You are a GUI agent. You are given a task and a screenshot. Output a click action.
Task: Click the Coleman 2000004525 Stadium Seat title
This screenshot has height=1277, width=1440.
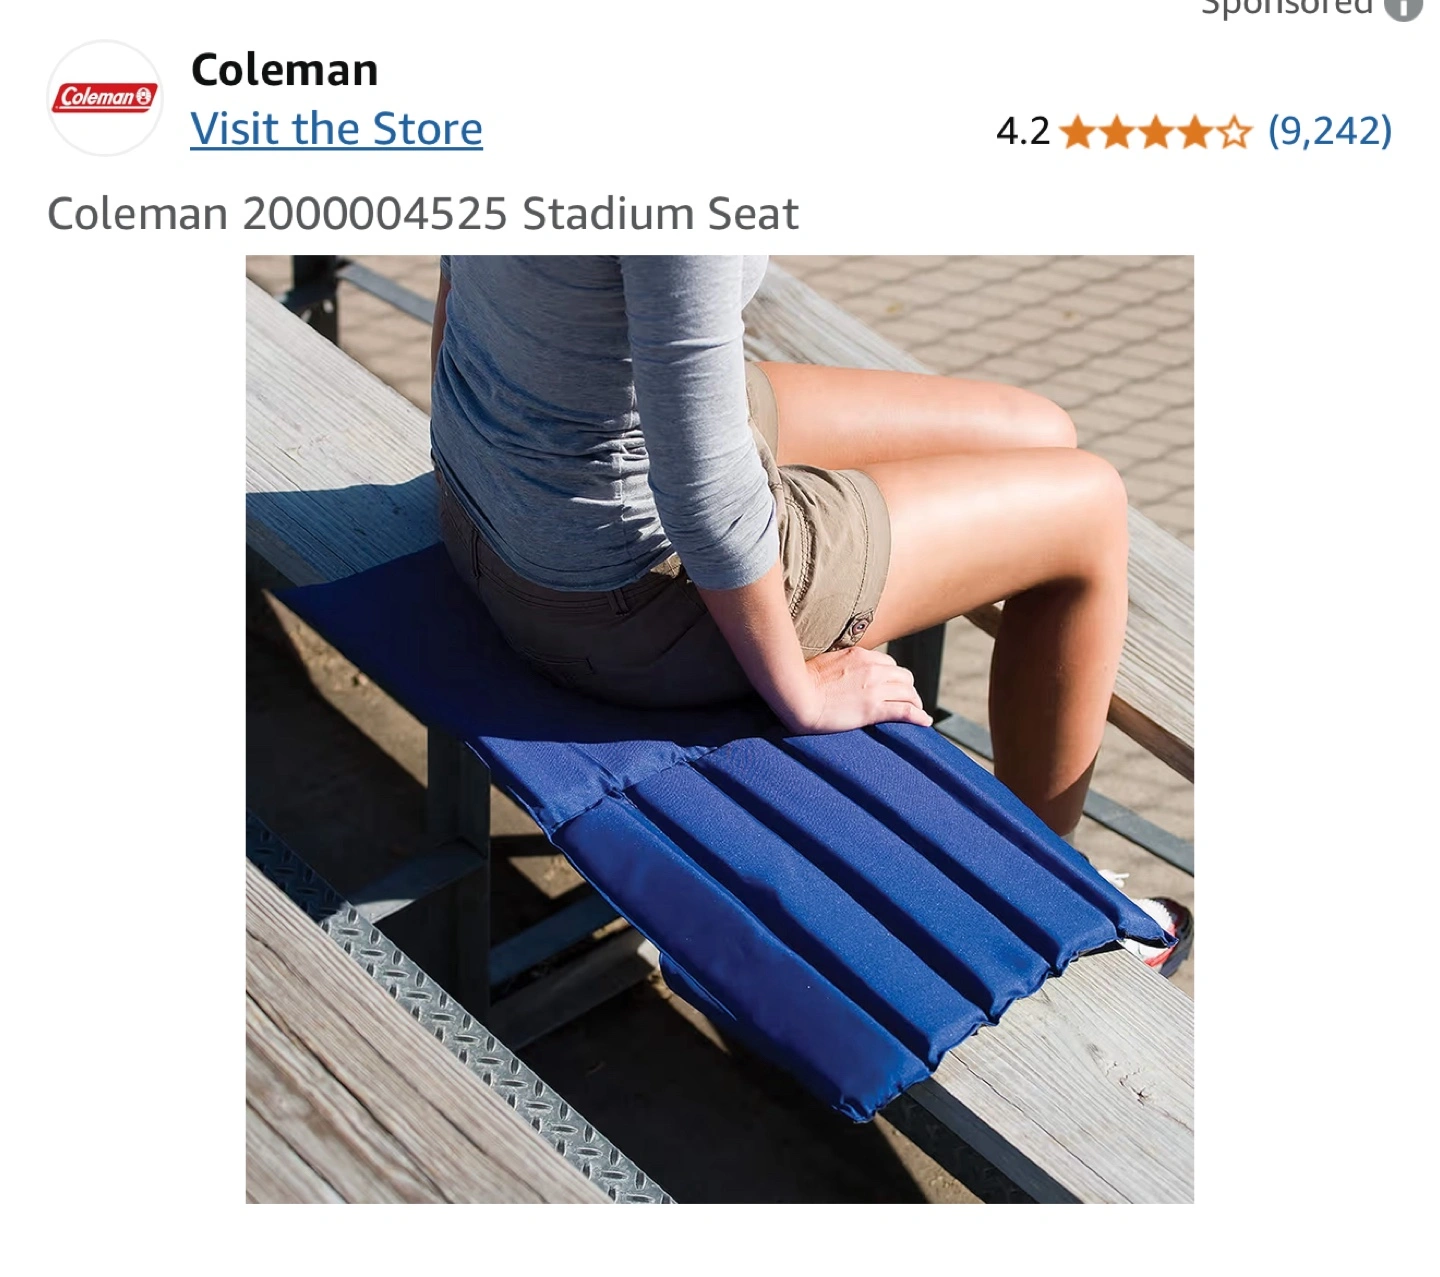pyautogui.click(x=423, y=214)
